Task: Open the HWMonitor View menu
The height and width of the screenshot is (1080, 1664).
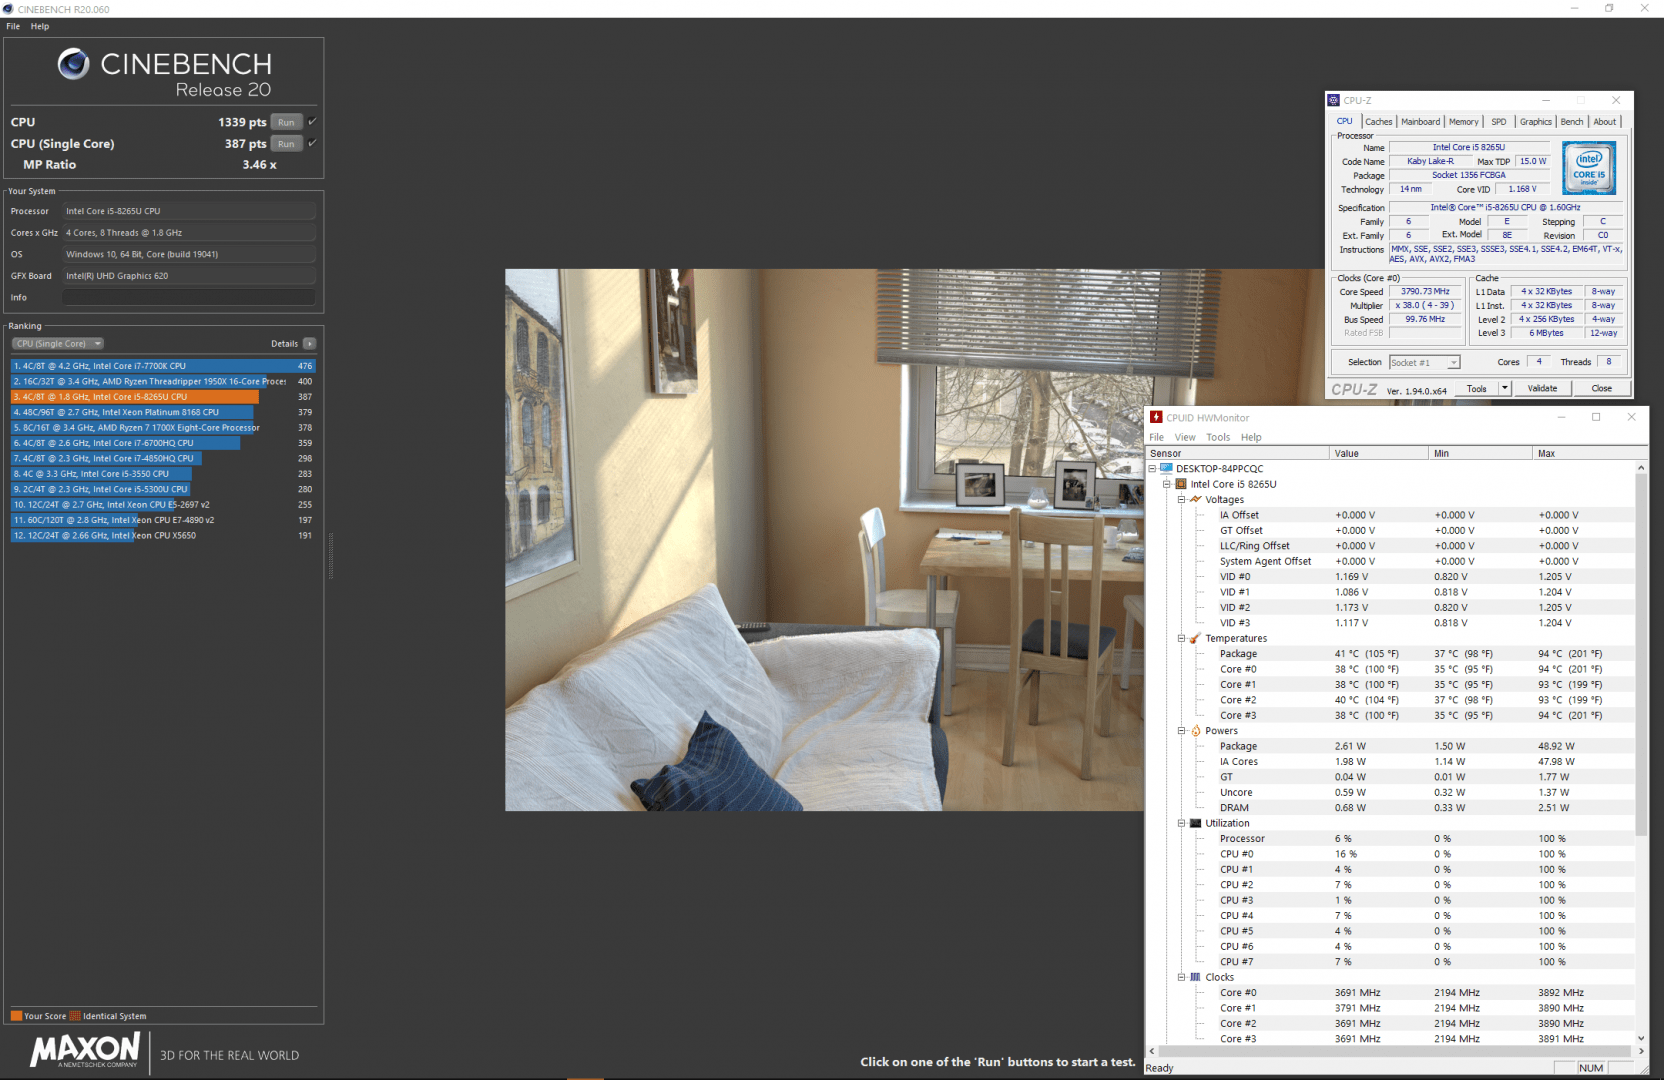Action: [1185, 437]
